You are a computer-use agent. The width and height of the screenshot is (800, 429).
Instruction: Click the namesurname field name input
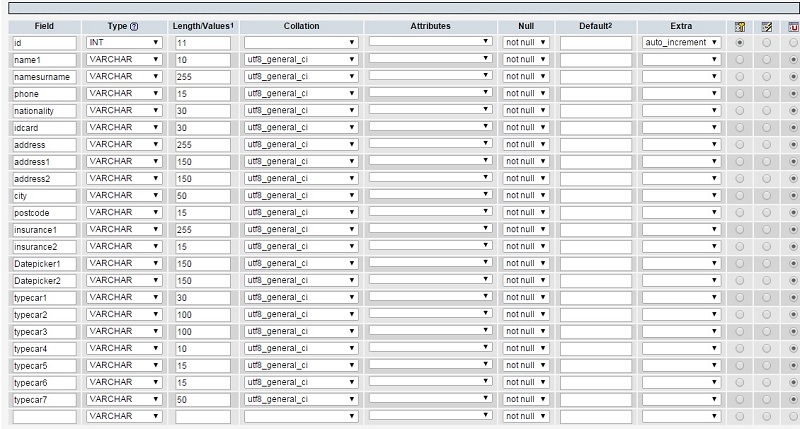(44, 77)
